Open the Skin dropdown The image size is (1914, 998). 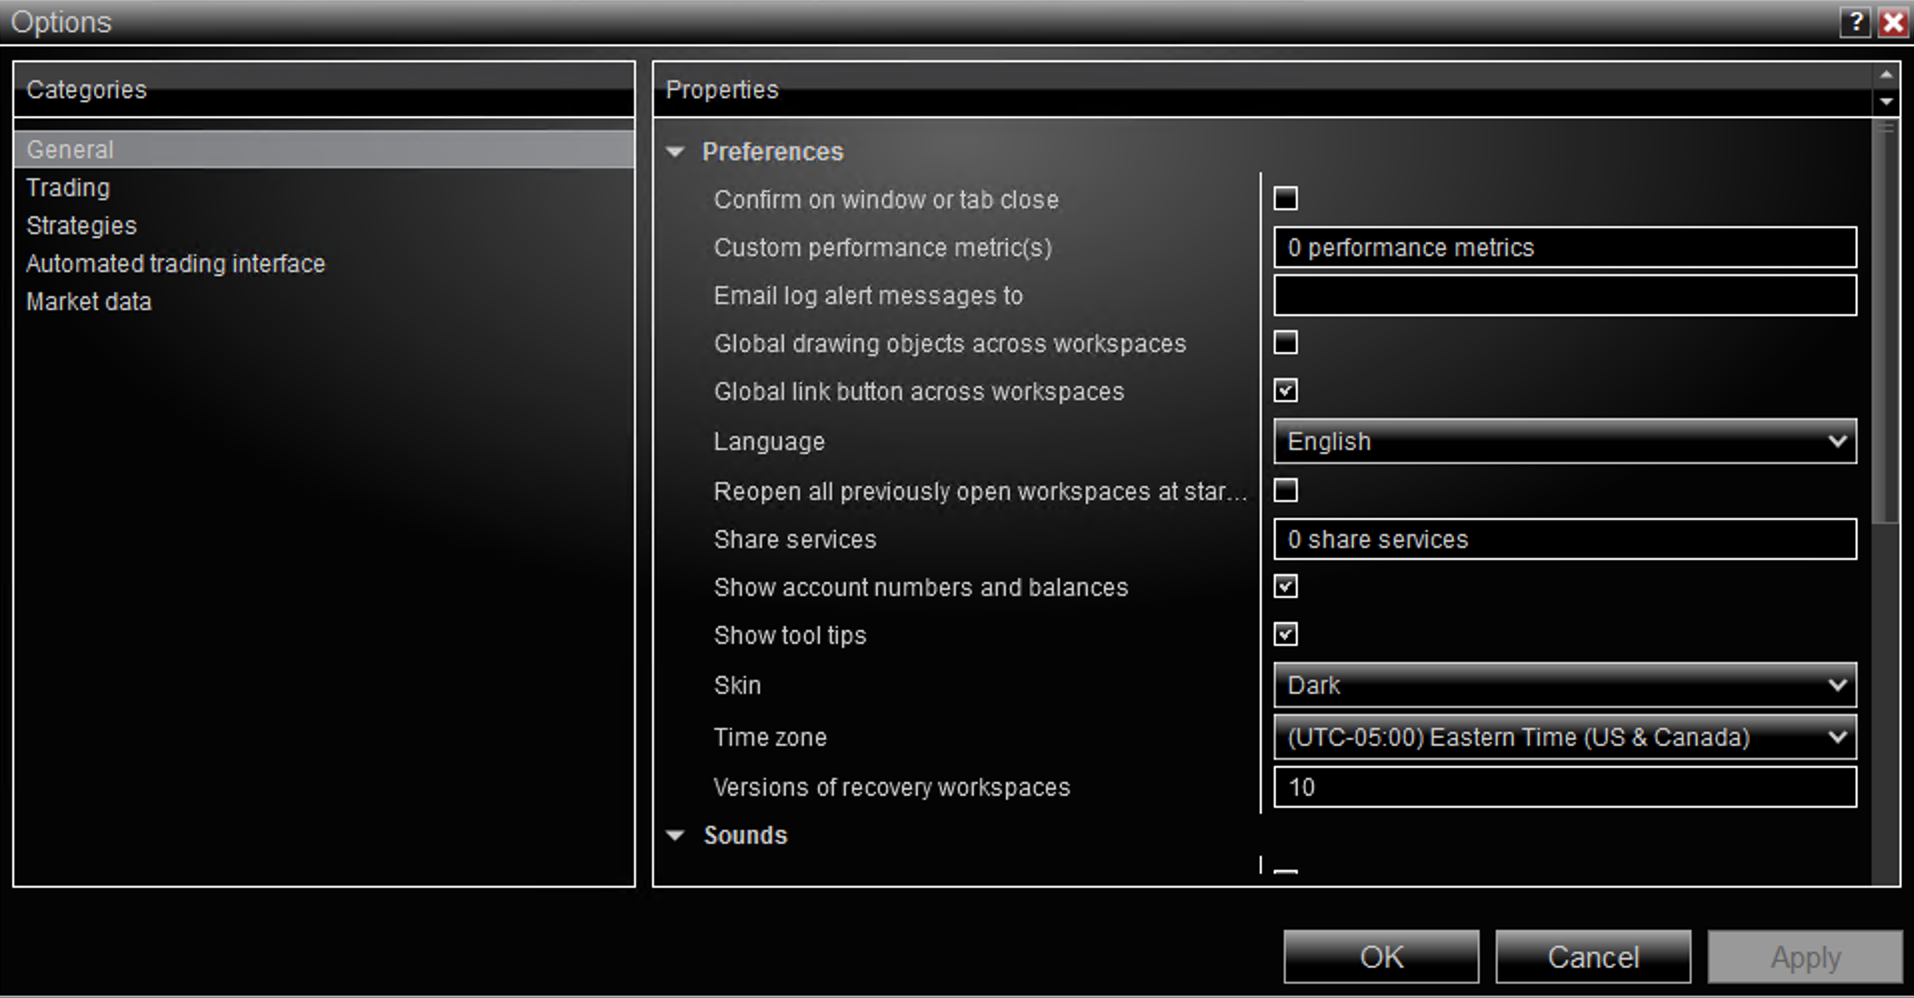coord(1565,685)
